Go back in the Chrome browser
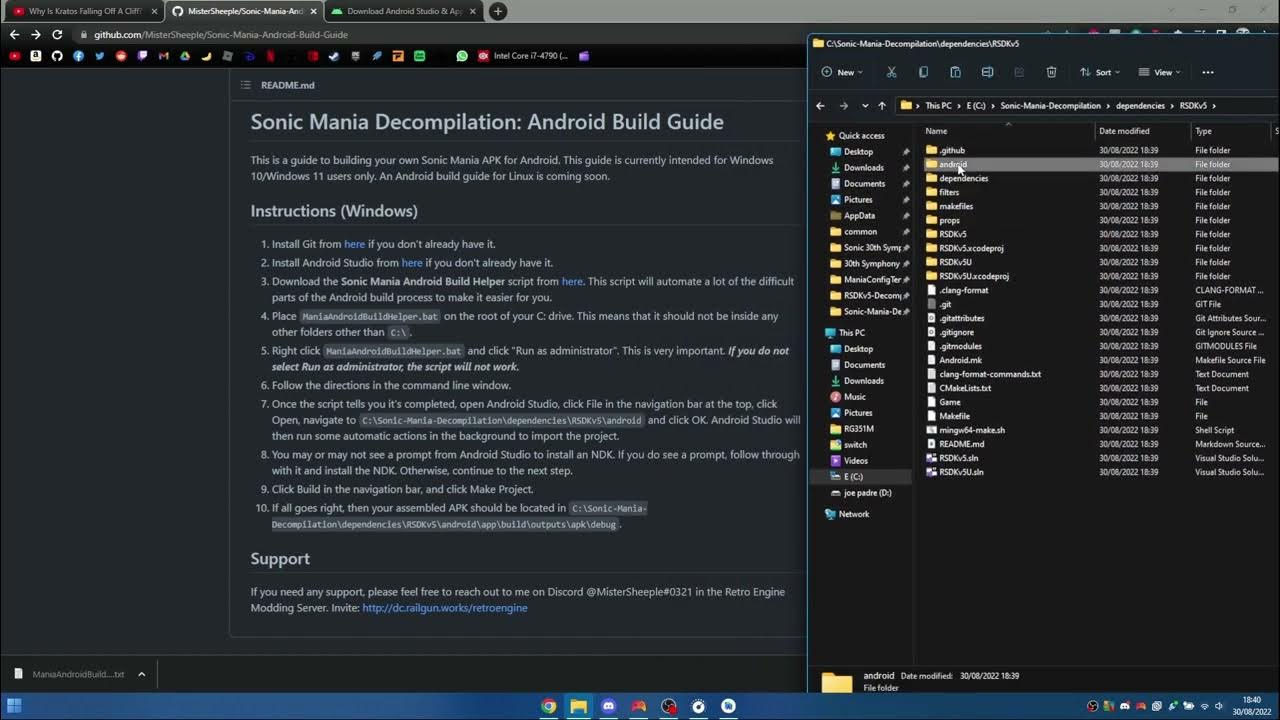The height and width of the screenshot is (720, 1280). click(x=14, y=34)
